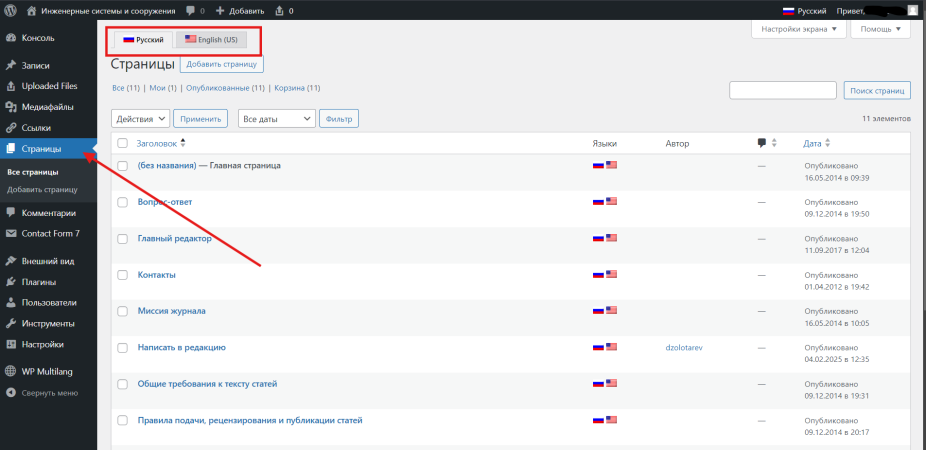Click the WordPress logo in admin bar
The width and height of the screenshot is (926, 450).
tap(10, 11)
